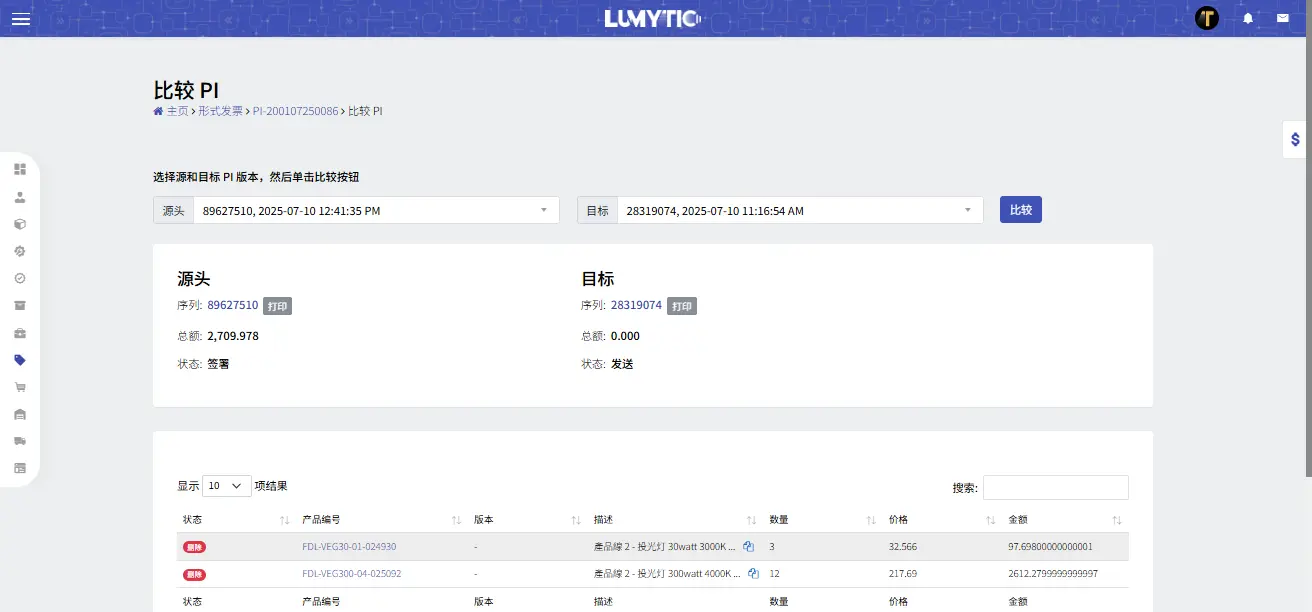This screenshot has width=1312, height=612.
Task: Sort table by 状态 column
Action: tap(284, 520)
